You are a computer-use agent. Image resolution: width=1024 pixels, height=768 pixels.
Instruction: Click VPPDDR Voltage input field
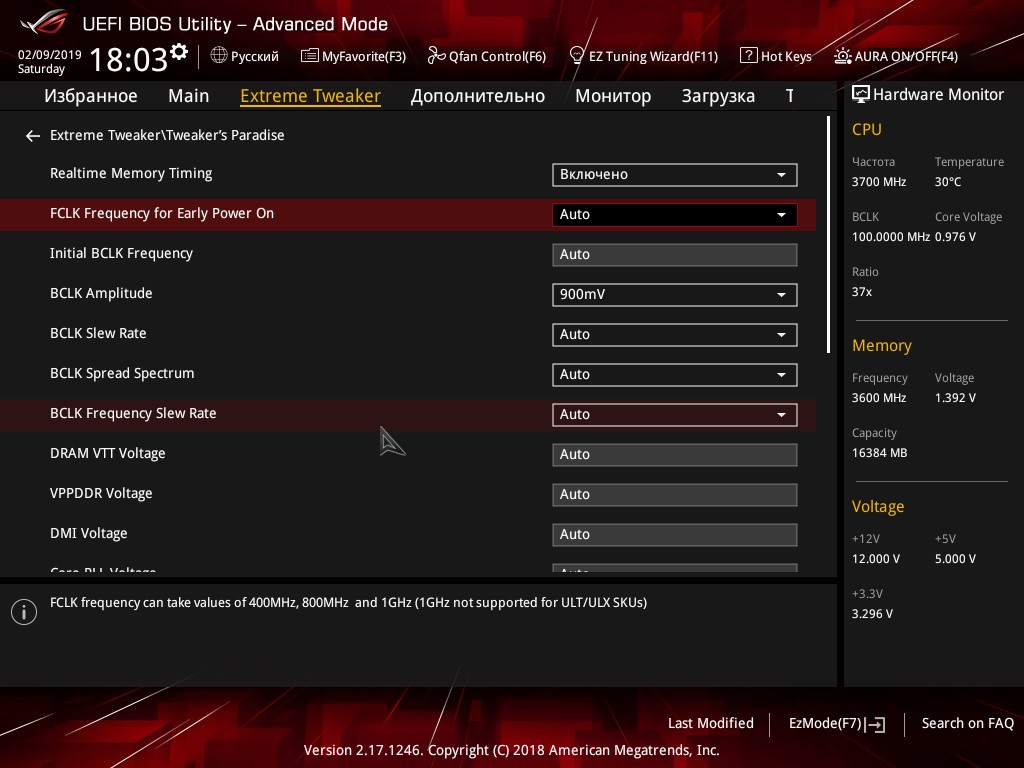pos(675,494)
